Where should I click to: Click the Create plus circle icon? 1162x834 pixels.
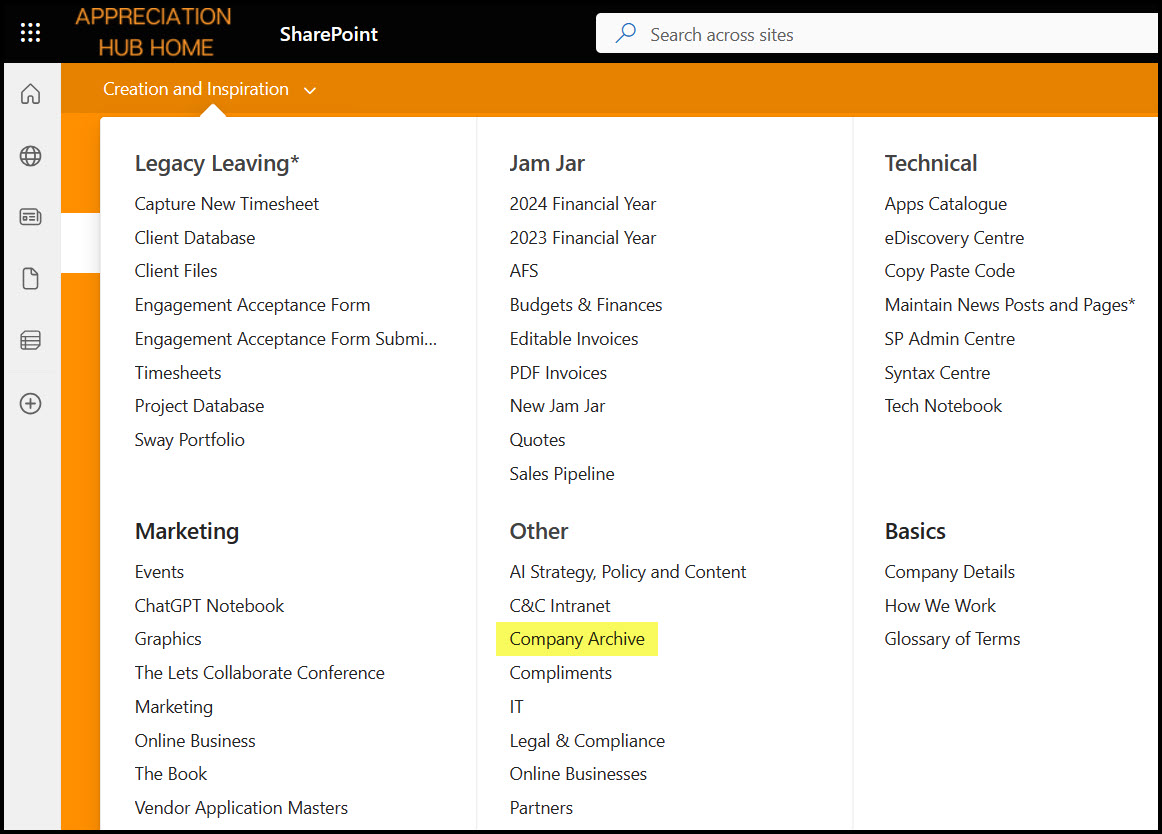tap(31, 404)
